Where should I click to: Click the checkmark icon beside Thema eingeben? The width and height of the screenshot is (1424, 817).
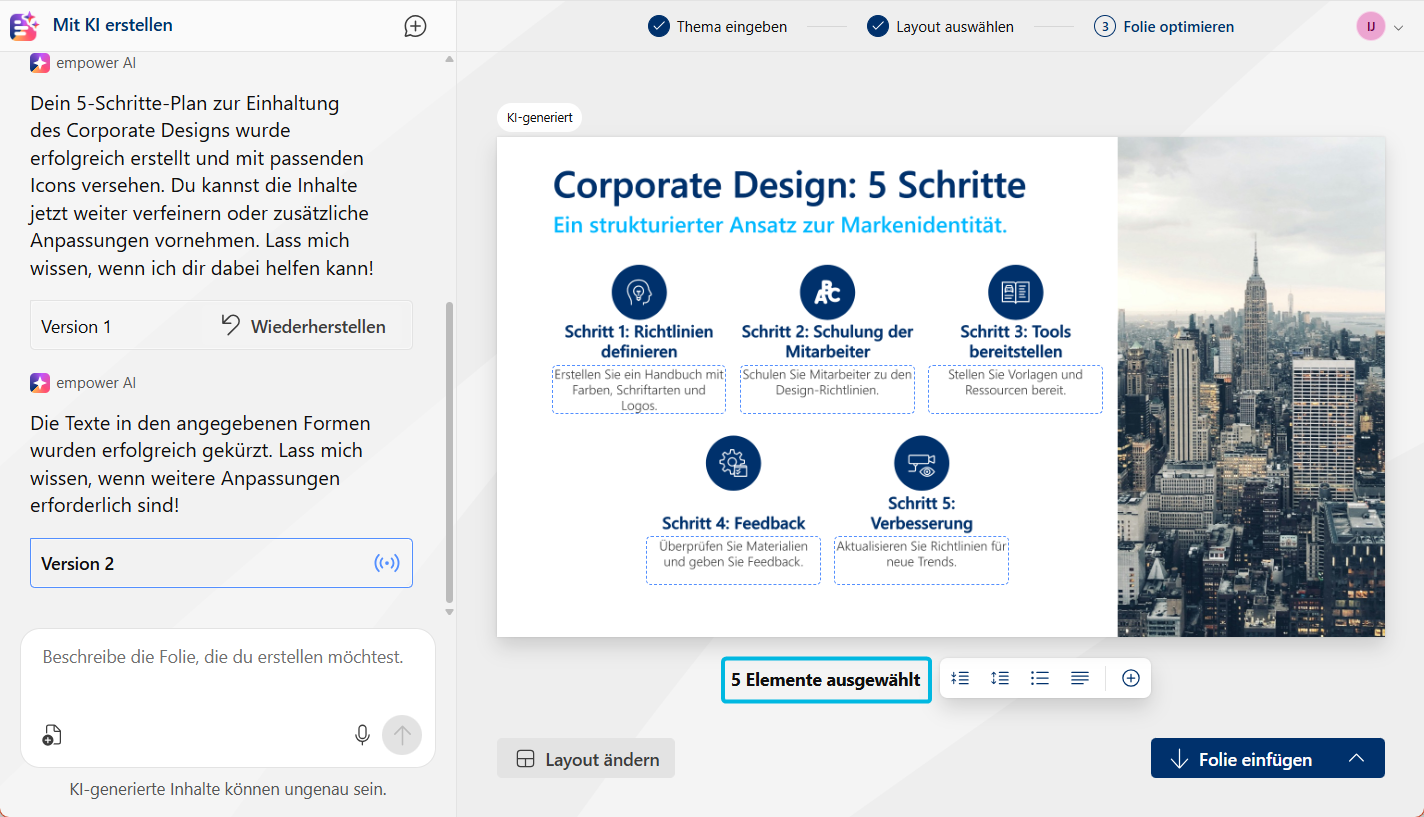pyautogui.click(x=658, y=26)
